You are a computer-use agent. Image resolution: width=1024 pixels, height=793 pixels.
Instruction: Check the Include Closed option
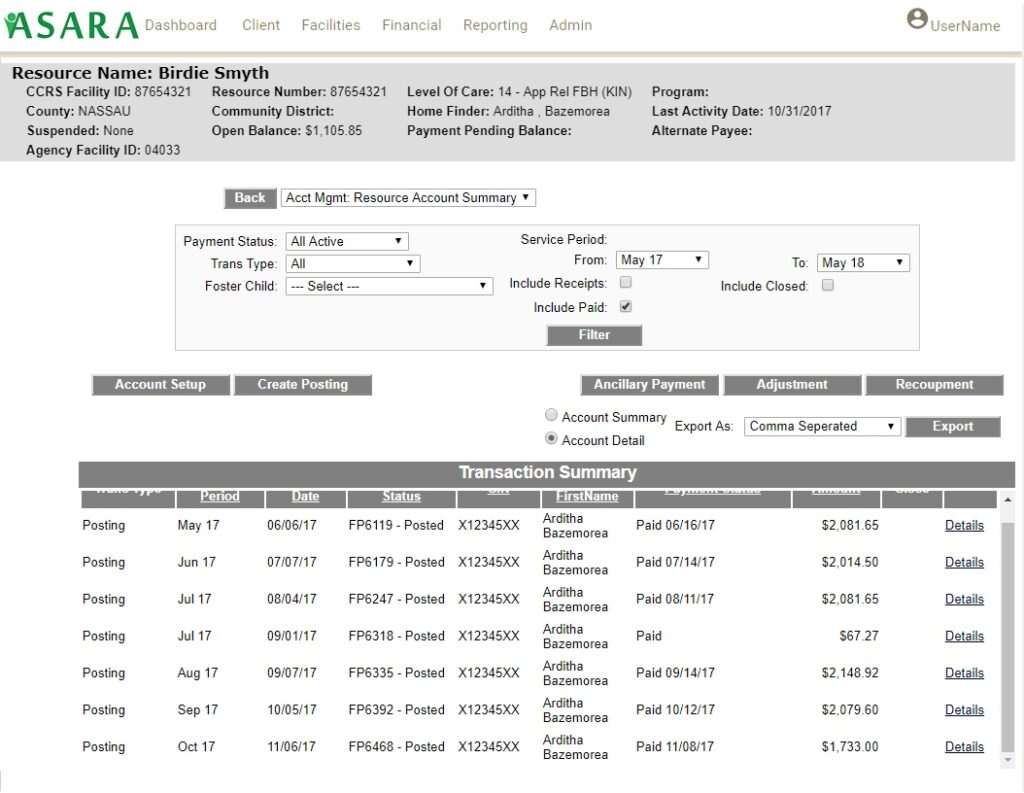[x=827, y=285]
